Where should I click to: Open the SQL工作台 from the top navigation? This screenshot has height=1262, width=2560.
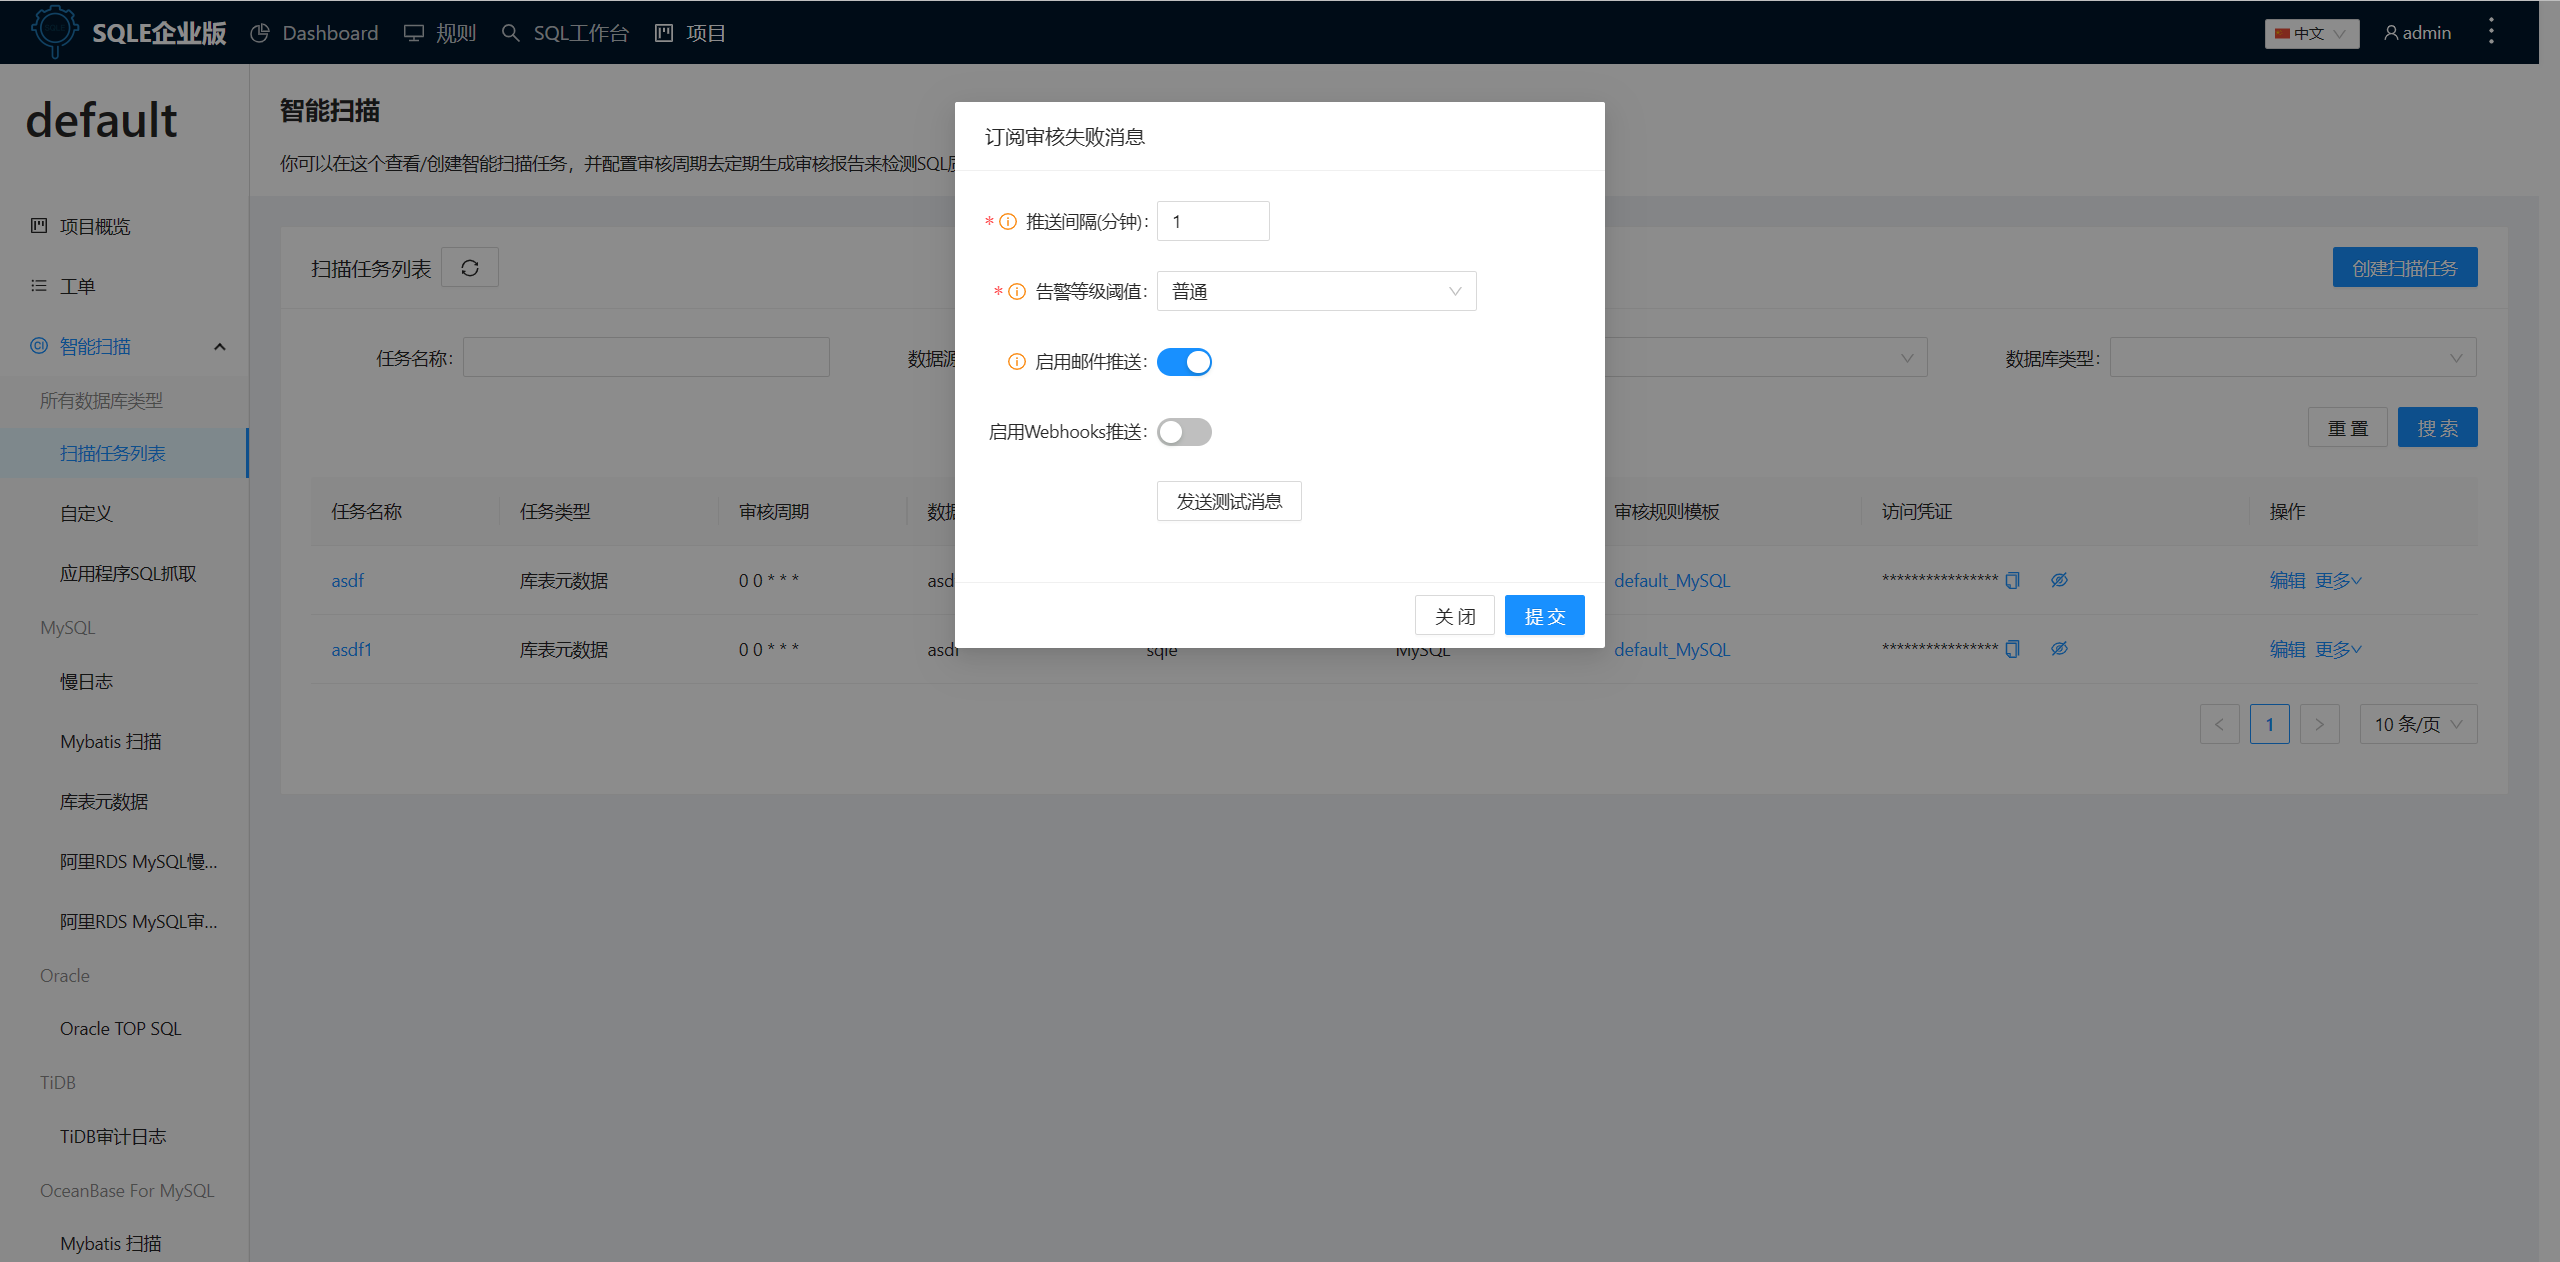(x=564, y=32)
